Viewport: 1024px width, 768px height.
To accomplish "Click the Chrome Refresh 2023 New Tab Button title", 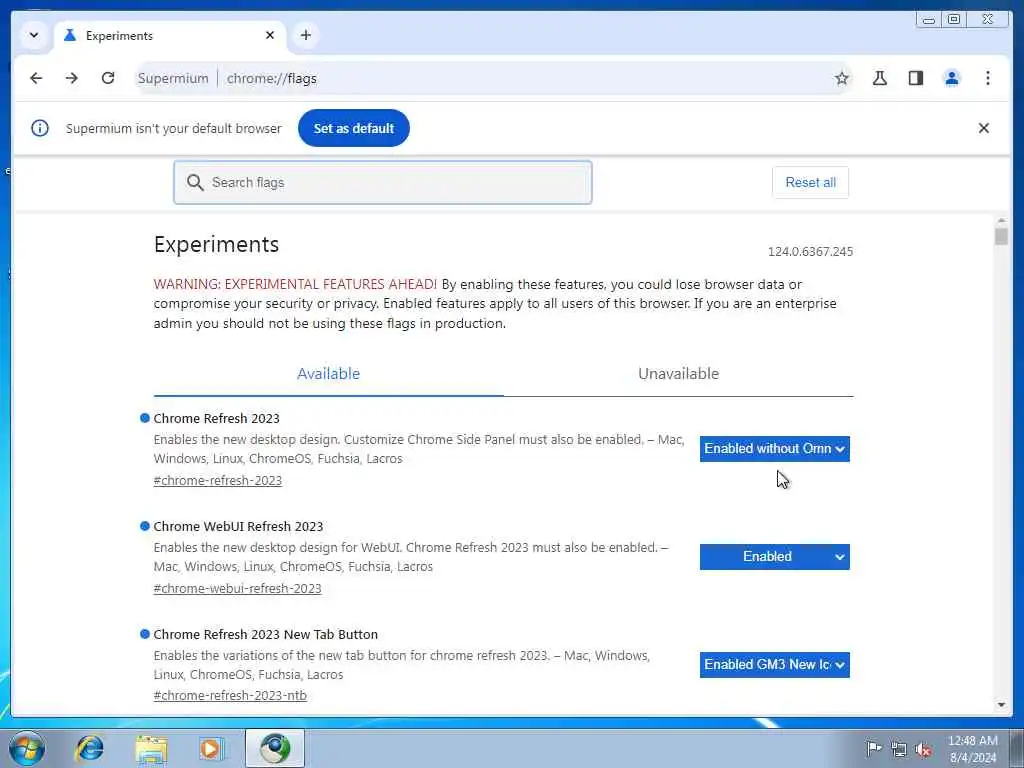I will click(x=266, y=634).
